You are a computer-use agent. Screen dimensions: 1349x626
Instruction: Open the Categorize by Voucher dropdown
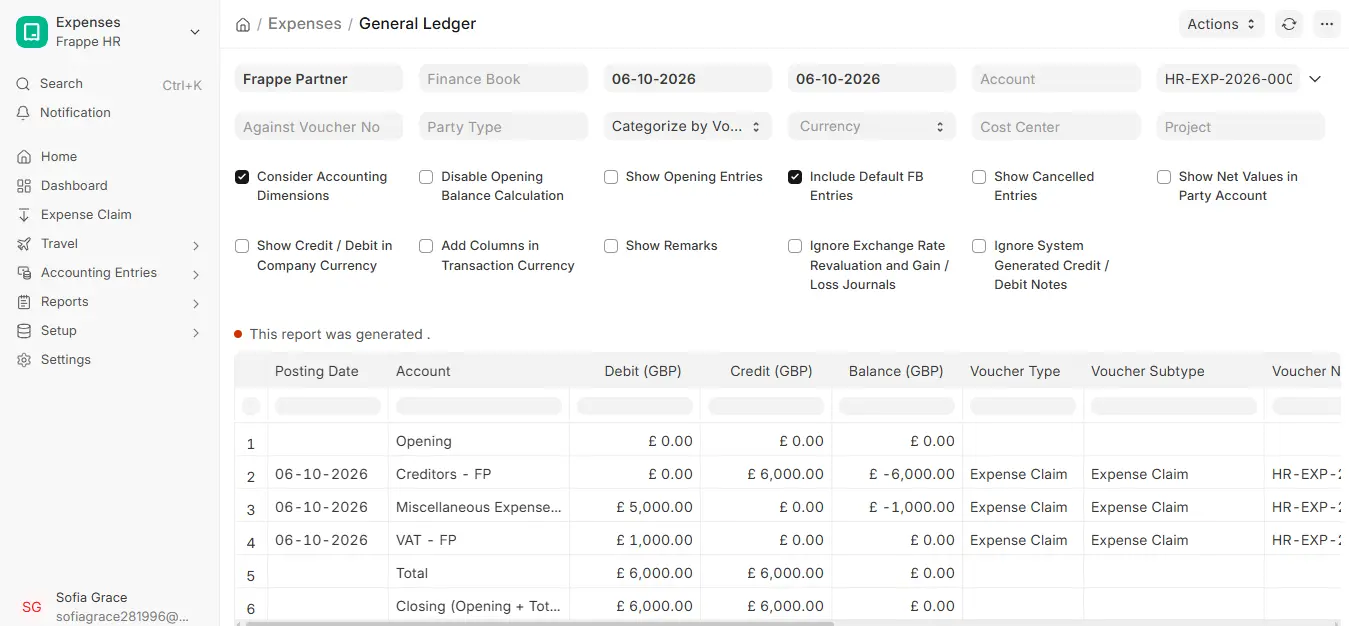(x=687, y=127)
